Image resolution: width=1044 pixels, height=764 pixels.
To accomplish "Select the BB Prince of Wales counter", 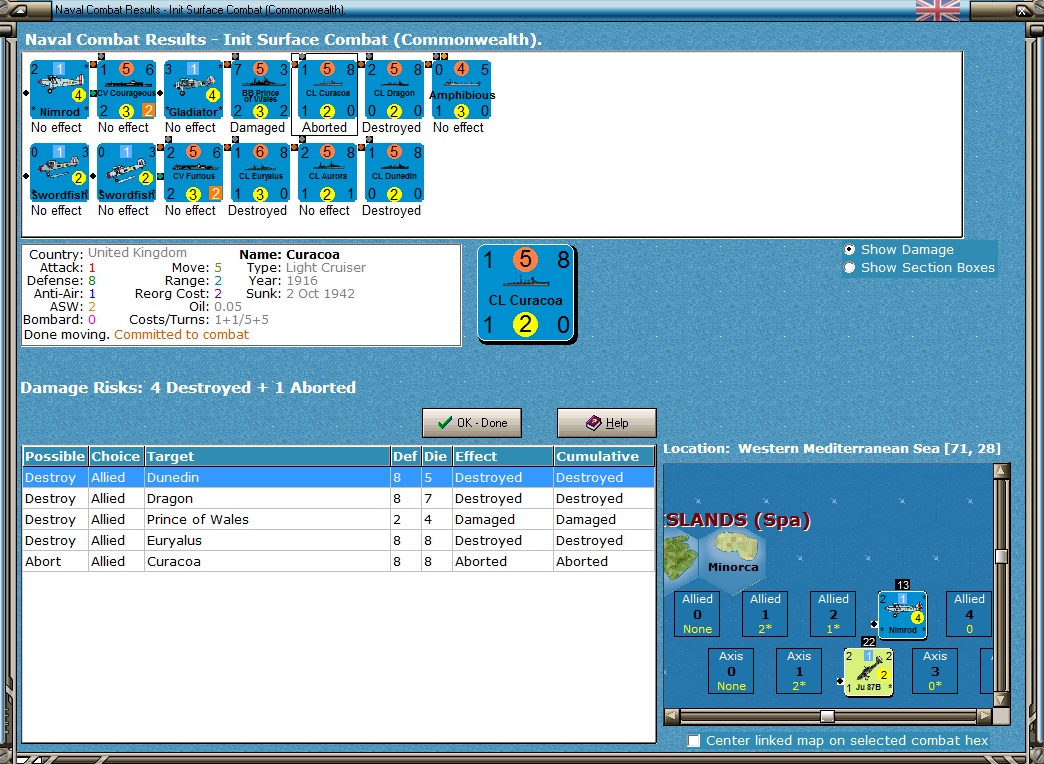I will tap(260, 90).
